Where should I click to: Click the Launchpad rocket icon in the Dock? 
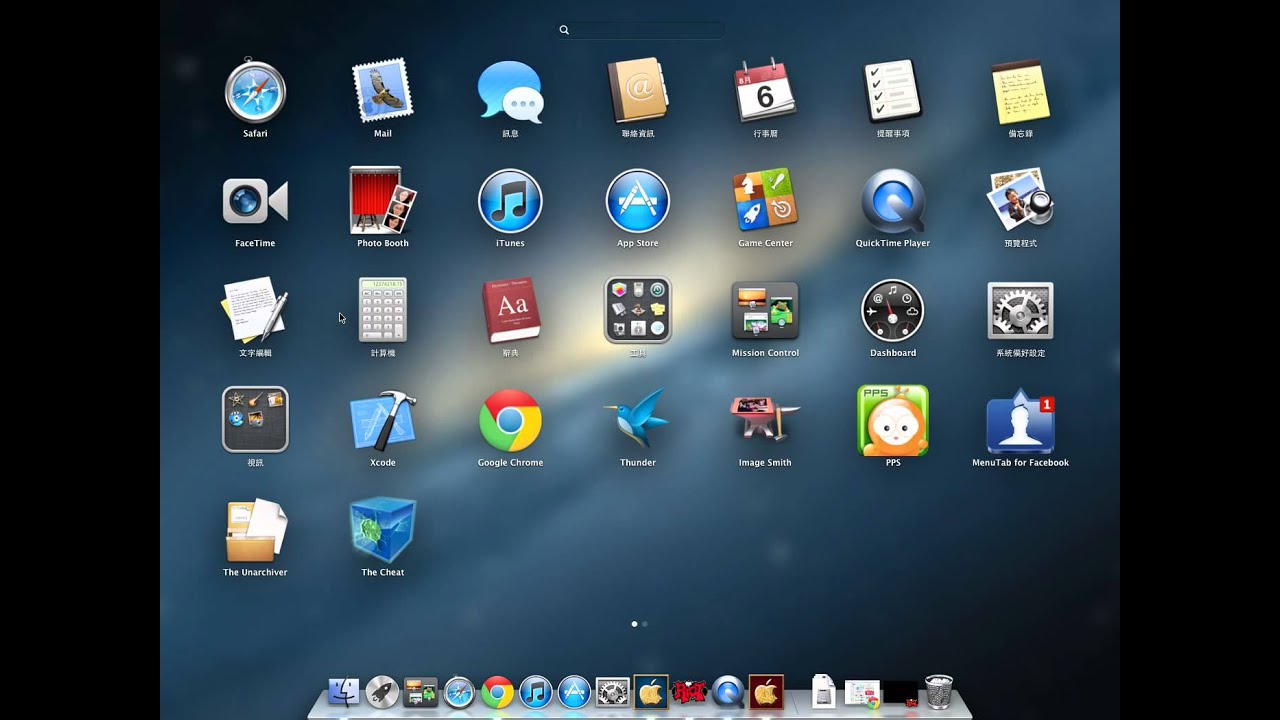382,691
